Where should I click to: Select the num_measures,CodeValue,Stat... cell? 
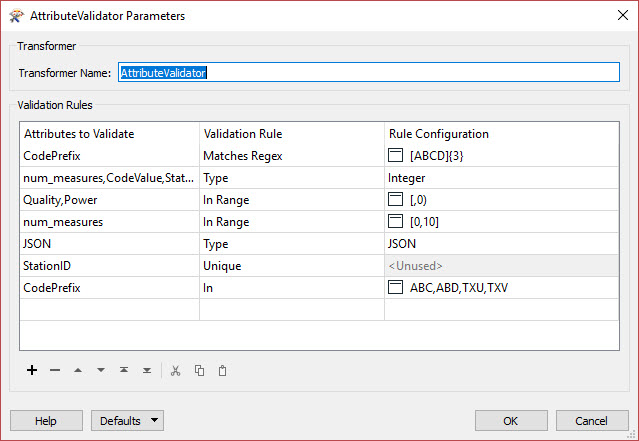click(109, 178)
